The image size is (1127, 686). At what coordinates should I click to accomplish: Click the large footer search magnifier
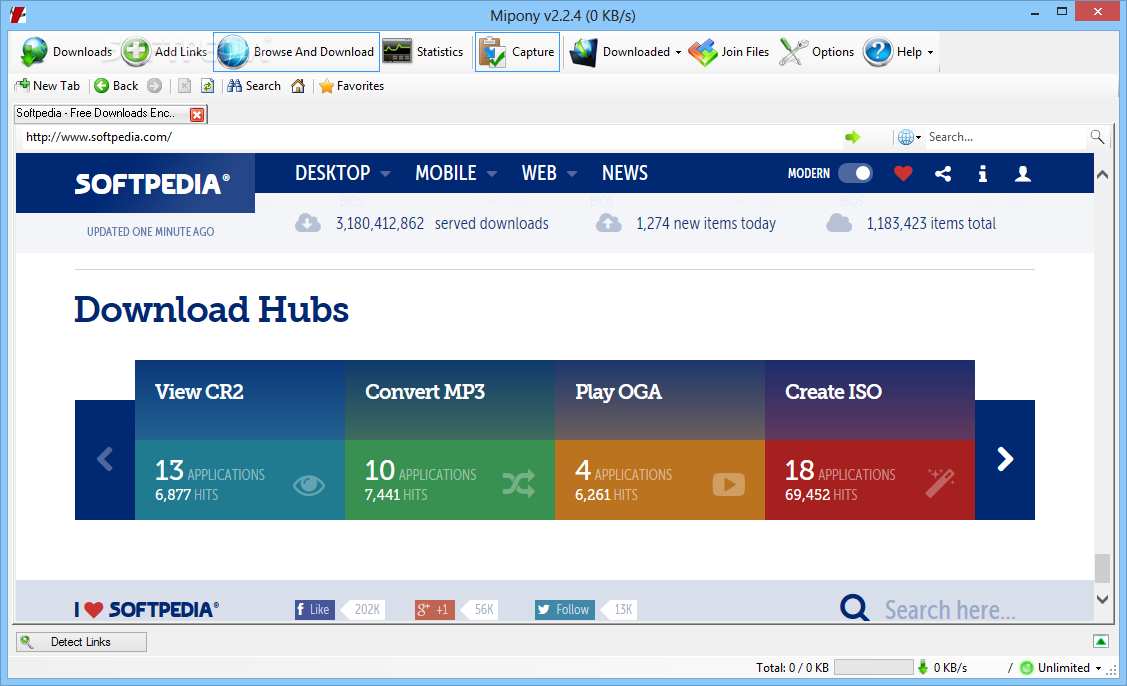[855, 608]
